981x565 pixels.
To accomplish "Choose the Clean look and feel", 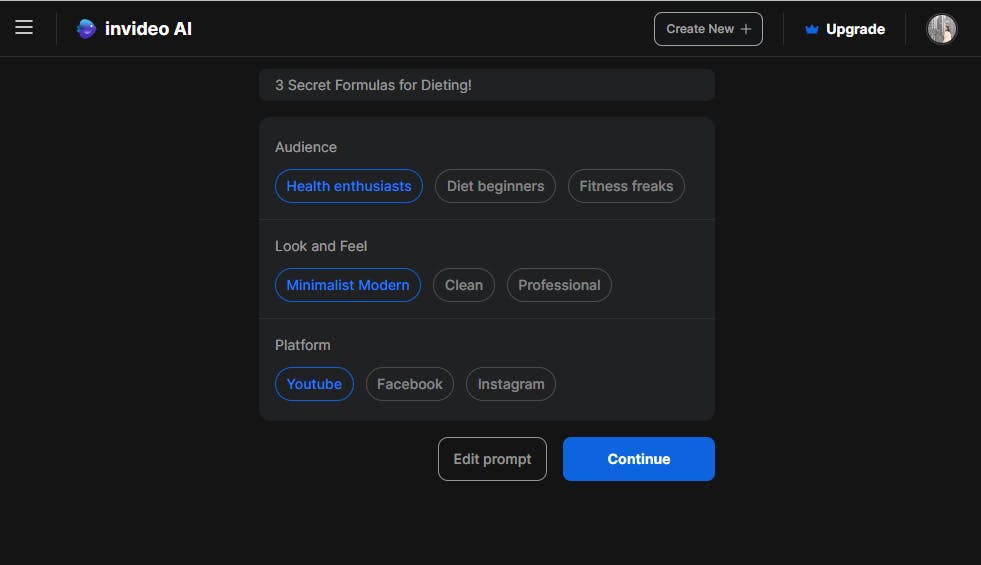I will 464,285.
